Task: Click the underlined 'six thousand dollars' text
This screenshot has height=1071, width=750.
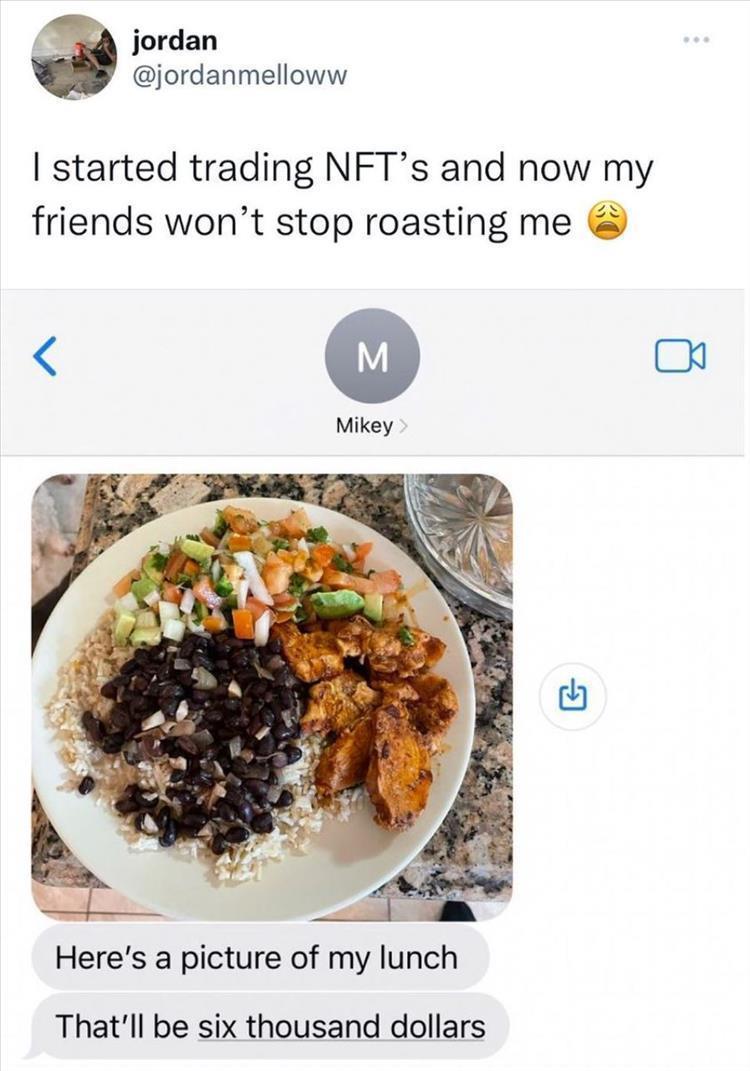Action: click(342, 1026)
